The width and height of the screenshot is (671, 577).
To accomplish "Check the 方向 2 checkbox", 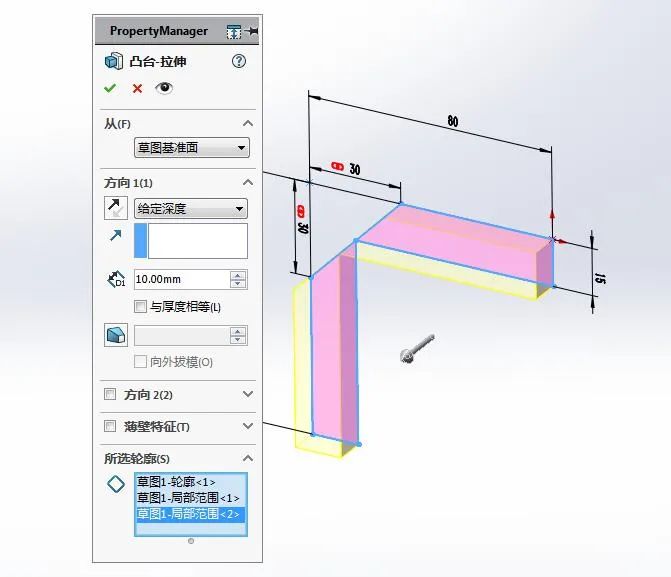I will click(110, 394).
